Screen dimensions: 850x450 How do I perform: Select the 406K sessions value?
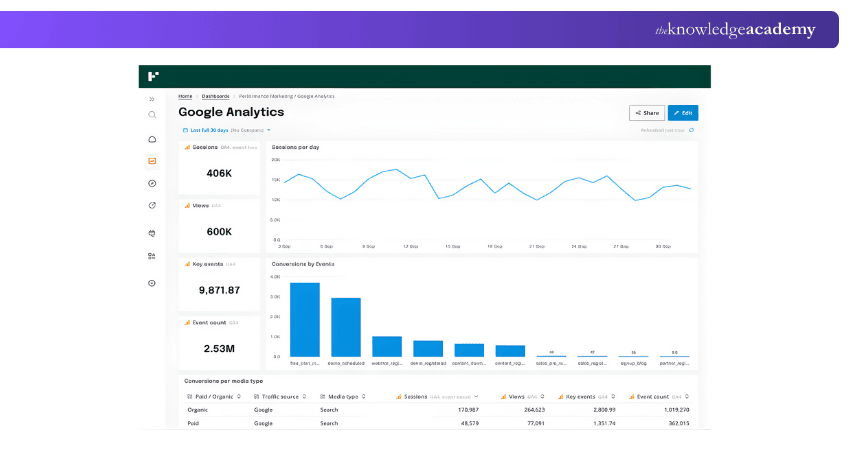tap(219, 173)
